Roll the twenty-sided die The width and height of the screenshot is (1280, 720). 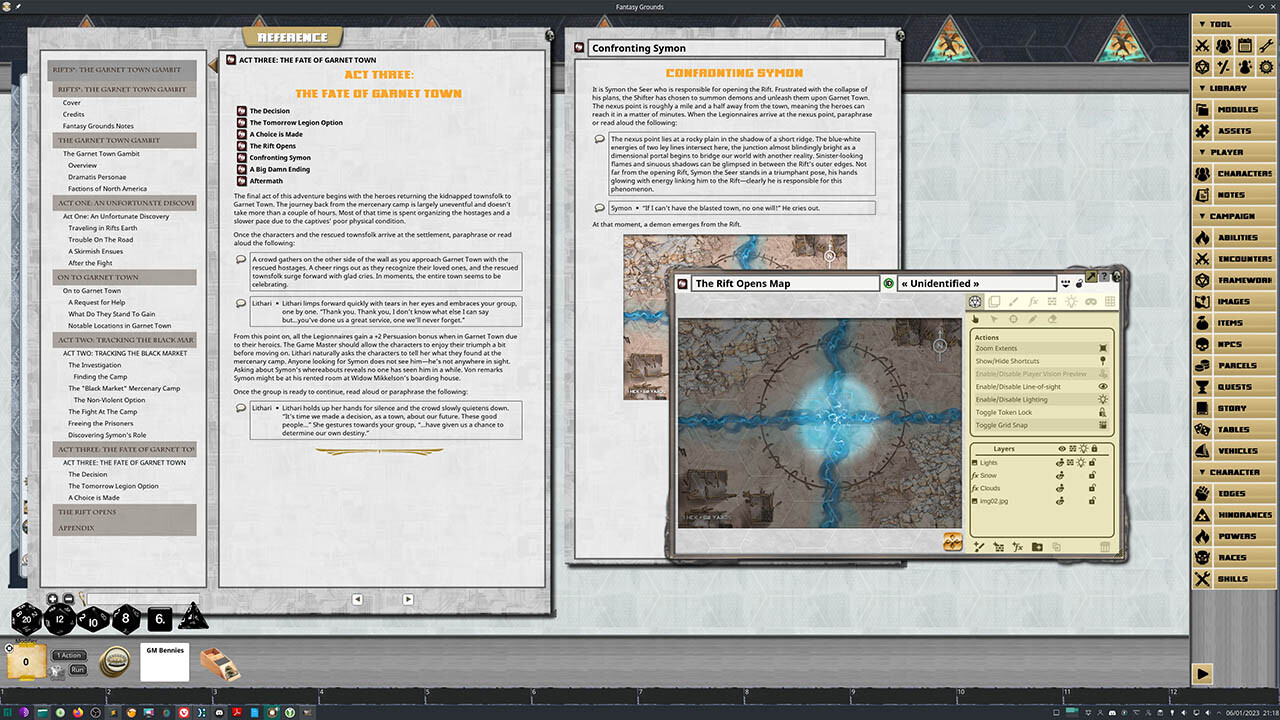25,619
